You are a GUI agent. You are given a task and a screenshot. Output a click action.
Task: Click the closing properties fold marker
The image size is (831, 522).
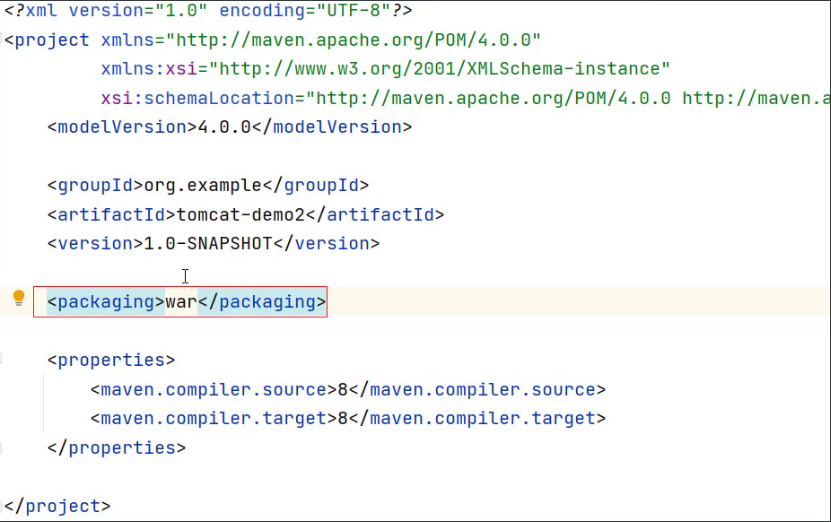click(x=1, y=448)
